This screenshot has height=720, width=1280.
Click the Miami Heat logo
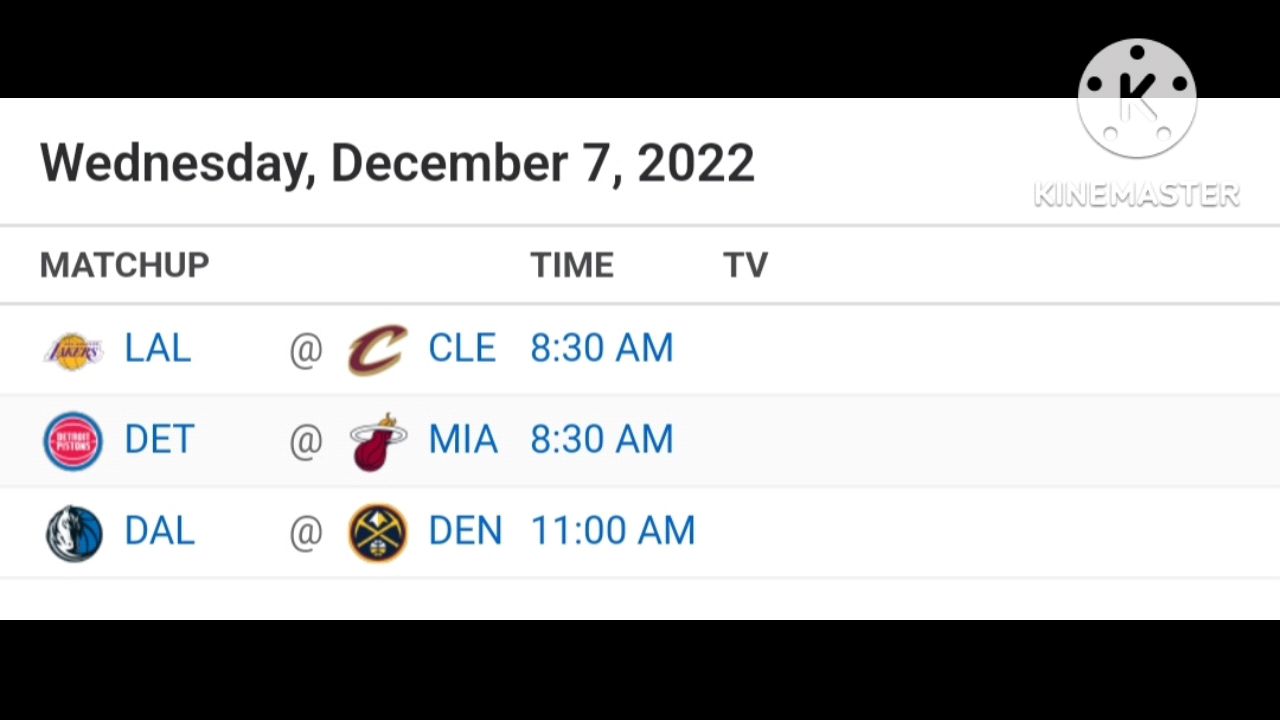click(378, 441)
